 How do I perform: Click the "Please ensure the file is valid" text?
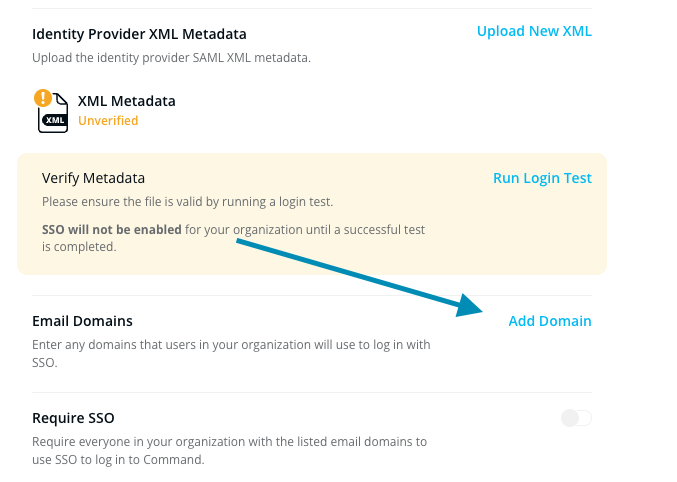187,202
